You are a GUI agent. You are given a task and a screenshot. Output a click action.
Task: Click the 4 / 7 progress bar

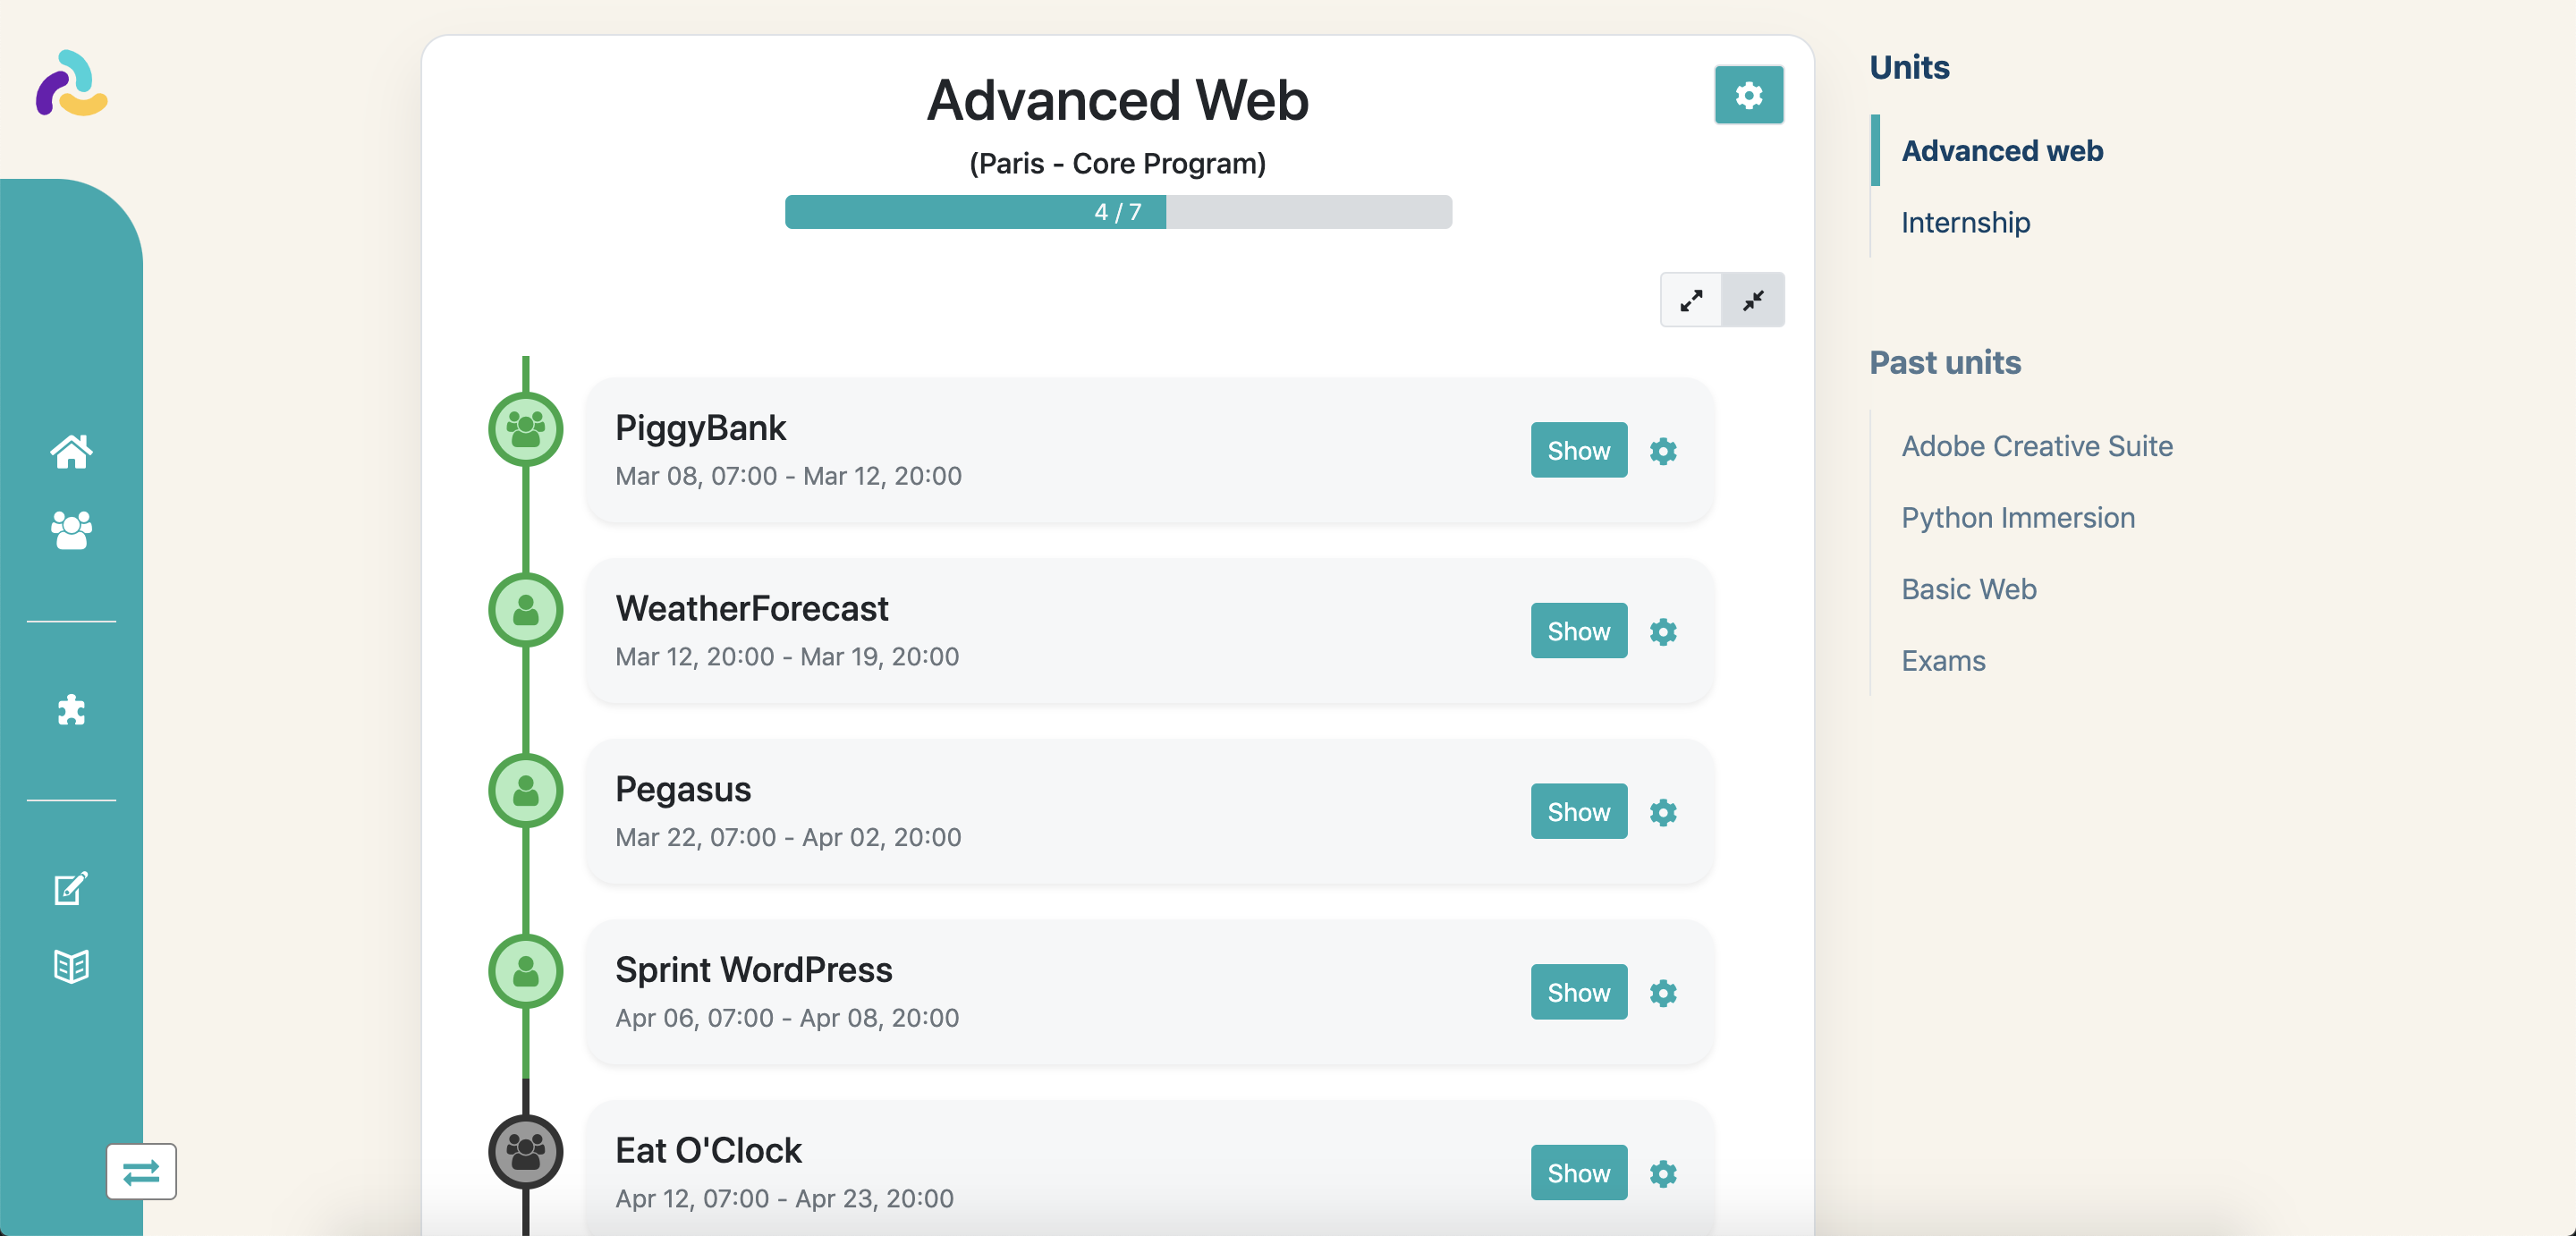[x=1118, y=212]
